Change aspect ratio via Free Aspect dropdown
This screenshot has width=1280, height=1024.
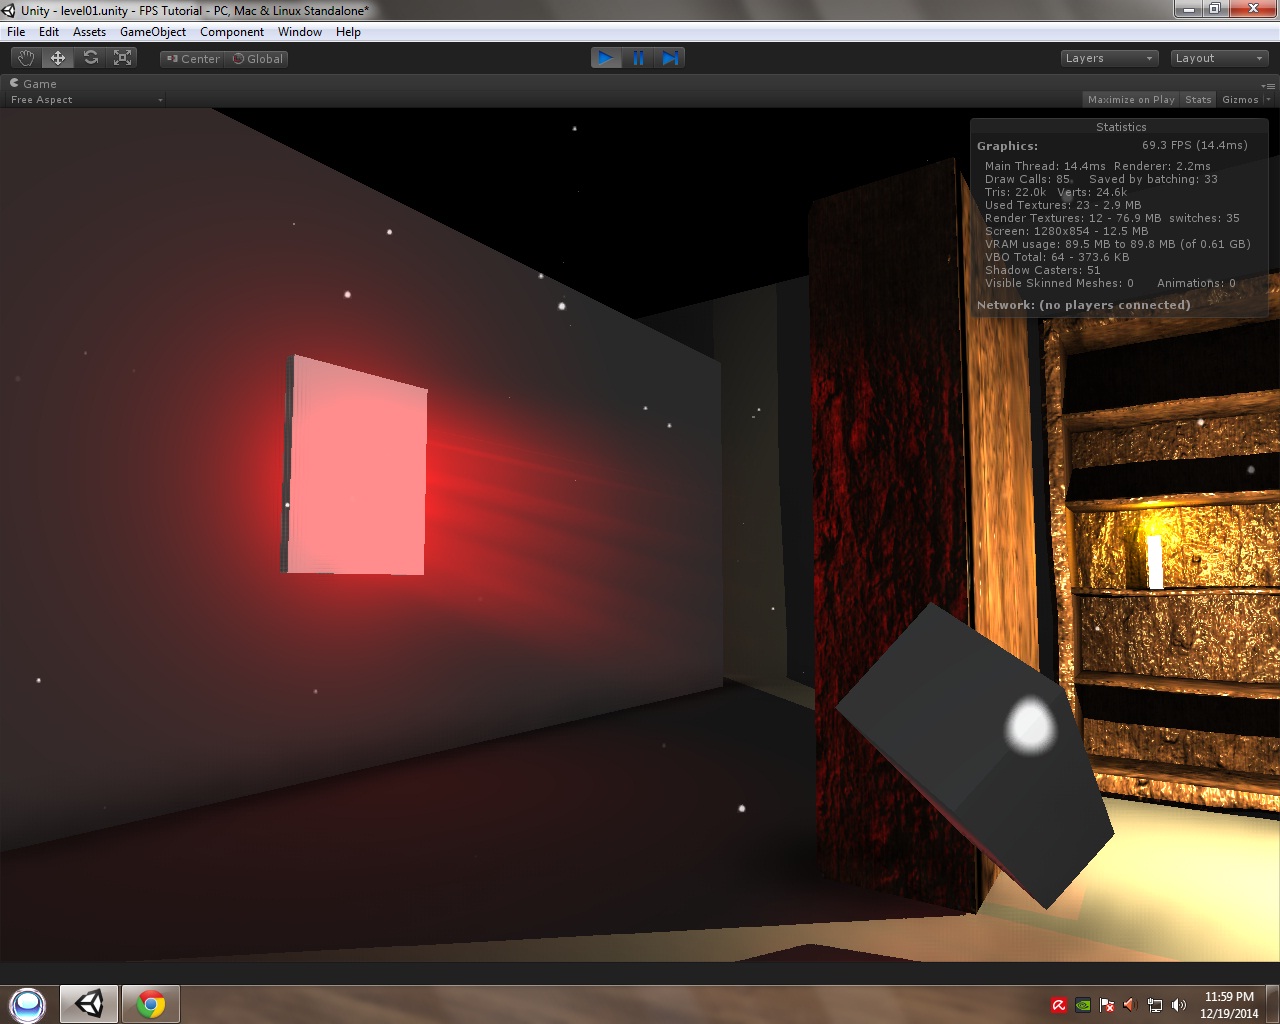(85, 99)
